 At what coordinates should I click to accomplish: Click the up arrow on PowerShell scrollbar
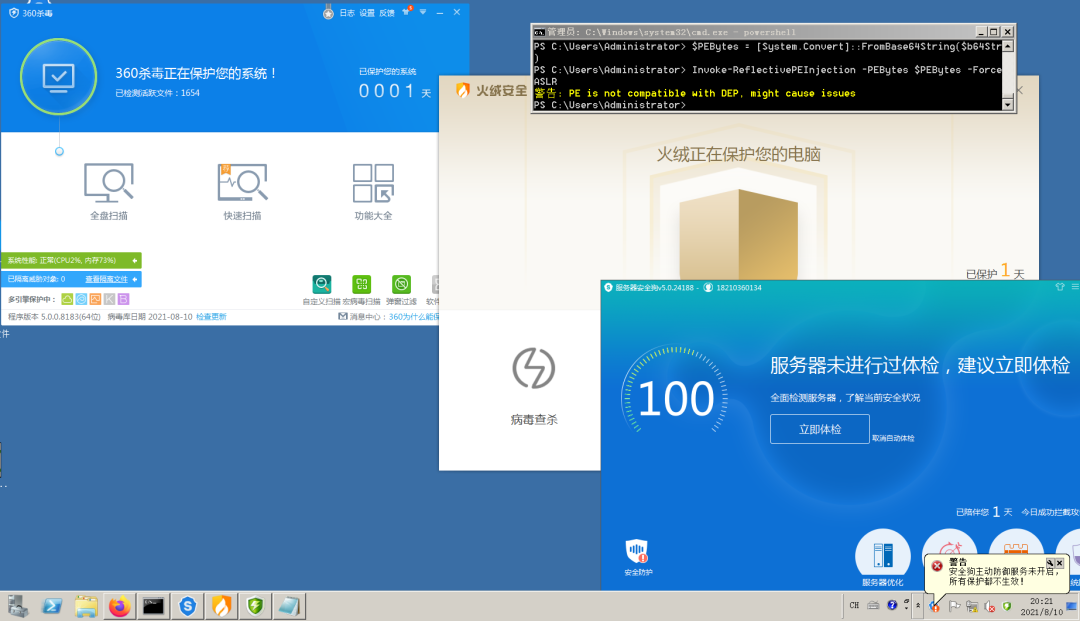coord(1008,46)
